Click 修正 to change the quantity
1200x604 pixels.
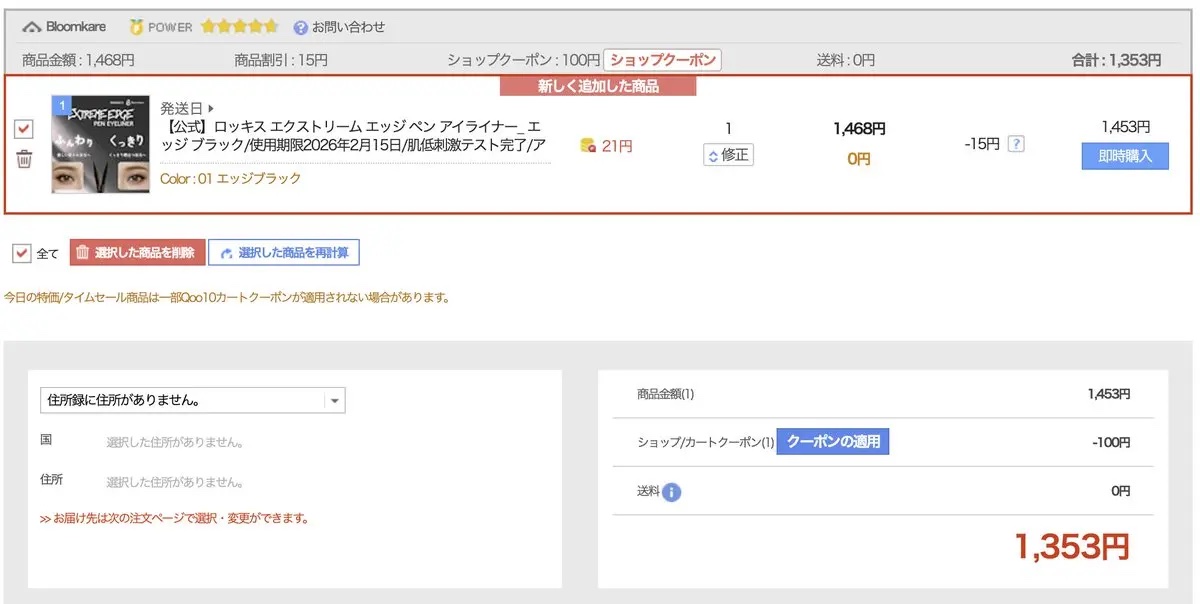click(x=728, y=155)
